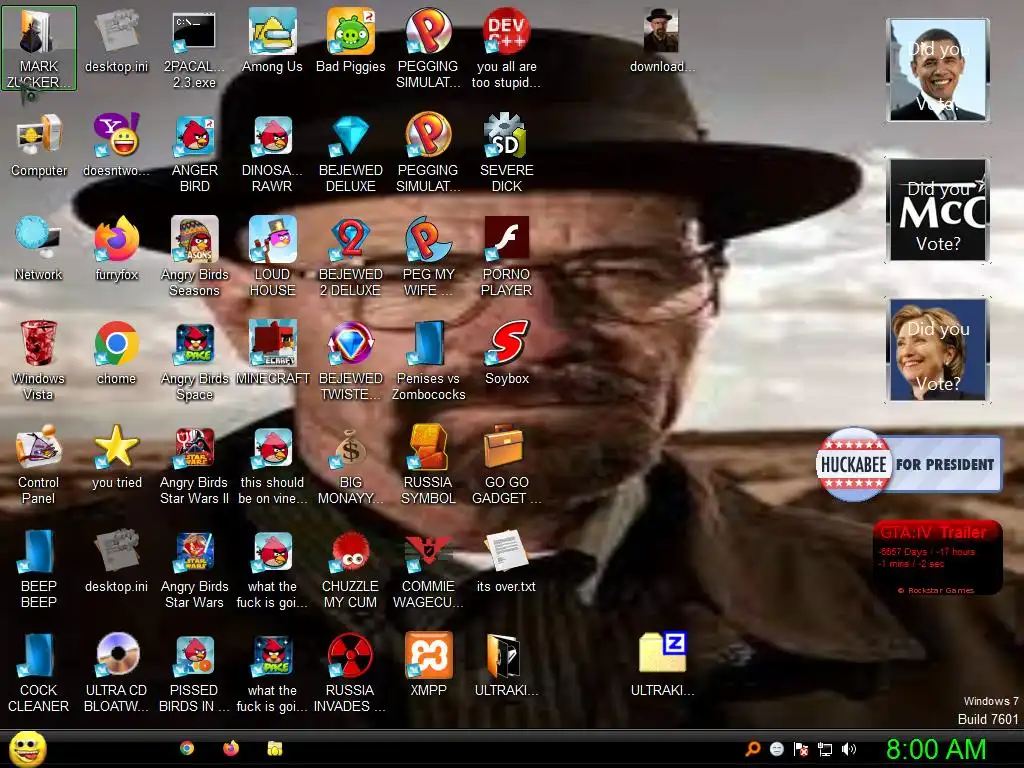Open the Action Center flag icon
This screenshot has height=768, width=1024.
pyautogui.click(x=801, y=749)
